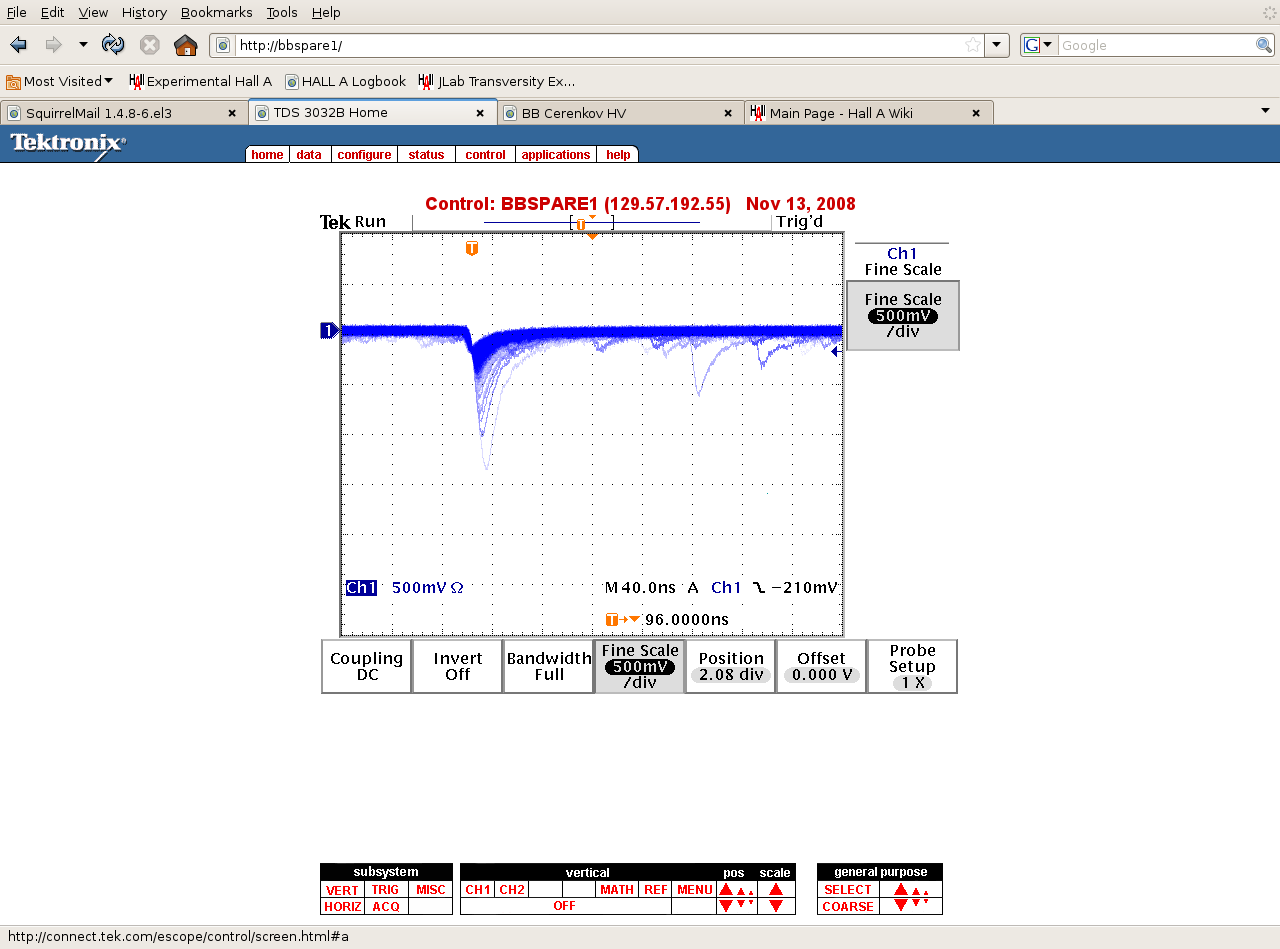1280x949 pixels.
Task: Decrease vertical scale with down arrow
Action: click(x=776, y=906)
